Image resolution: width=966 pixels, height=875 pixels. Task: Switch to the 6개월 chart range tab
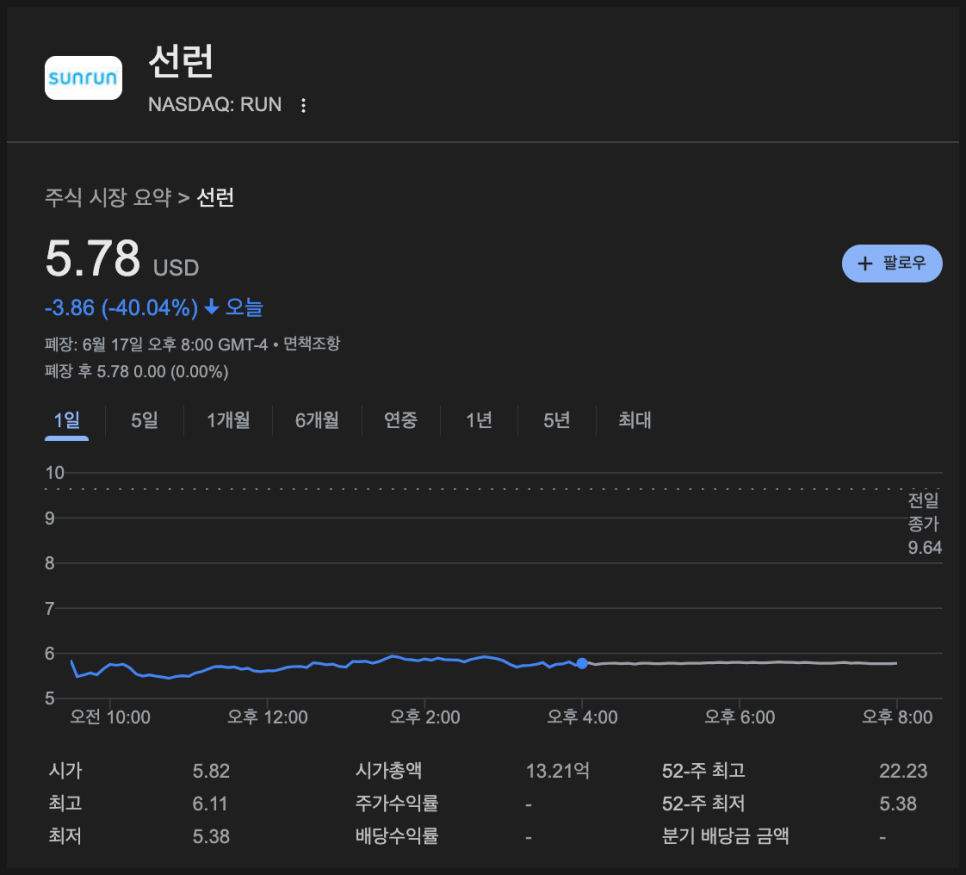pyautogui.click(x=317, y=420)
